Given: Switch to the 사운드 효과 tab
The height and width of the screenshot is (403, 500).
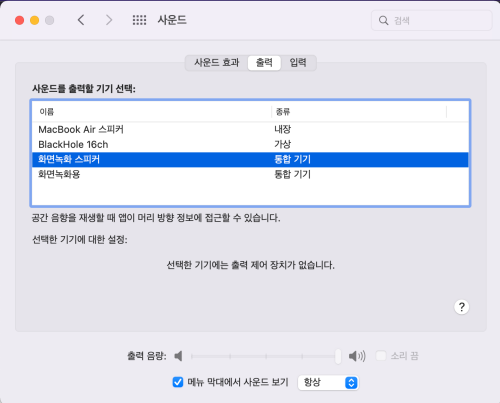Looking at the screenshot, I should pos(217,62).
